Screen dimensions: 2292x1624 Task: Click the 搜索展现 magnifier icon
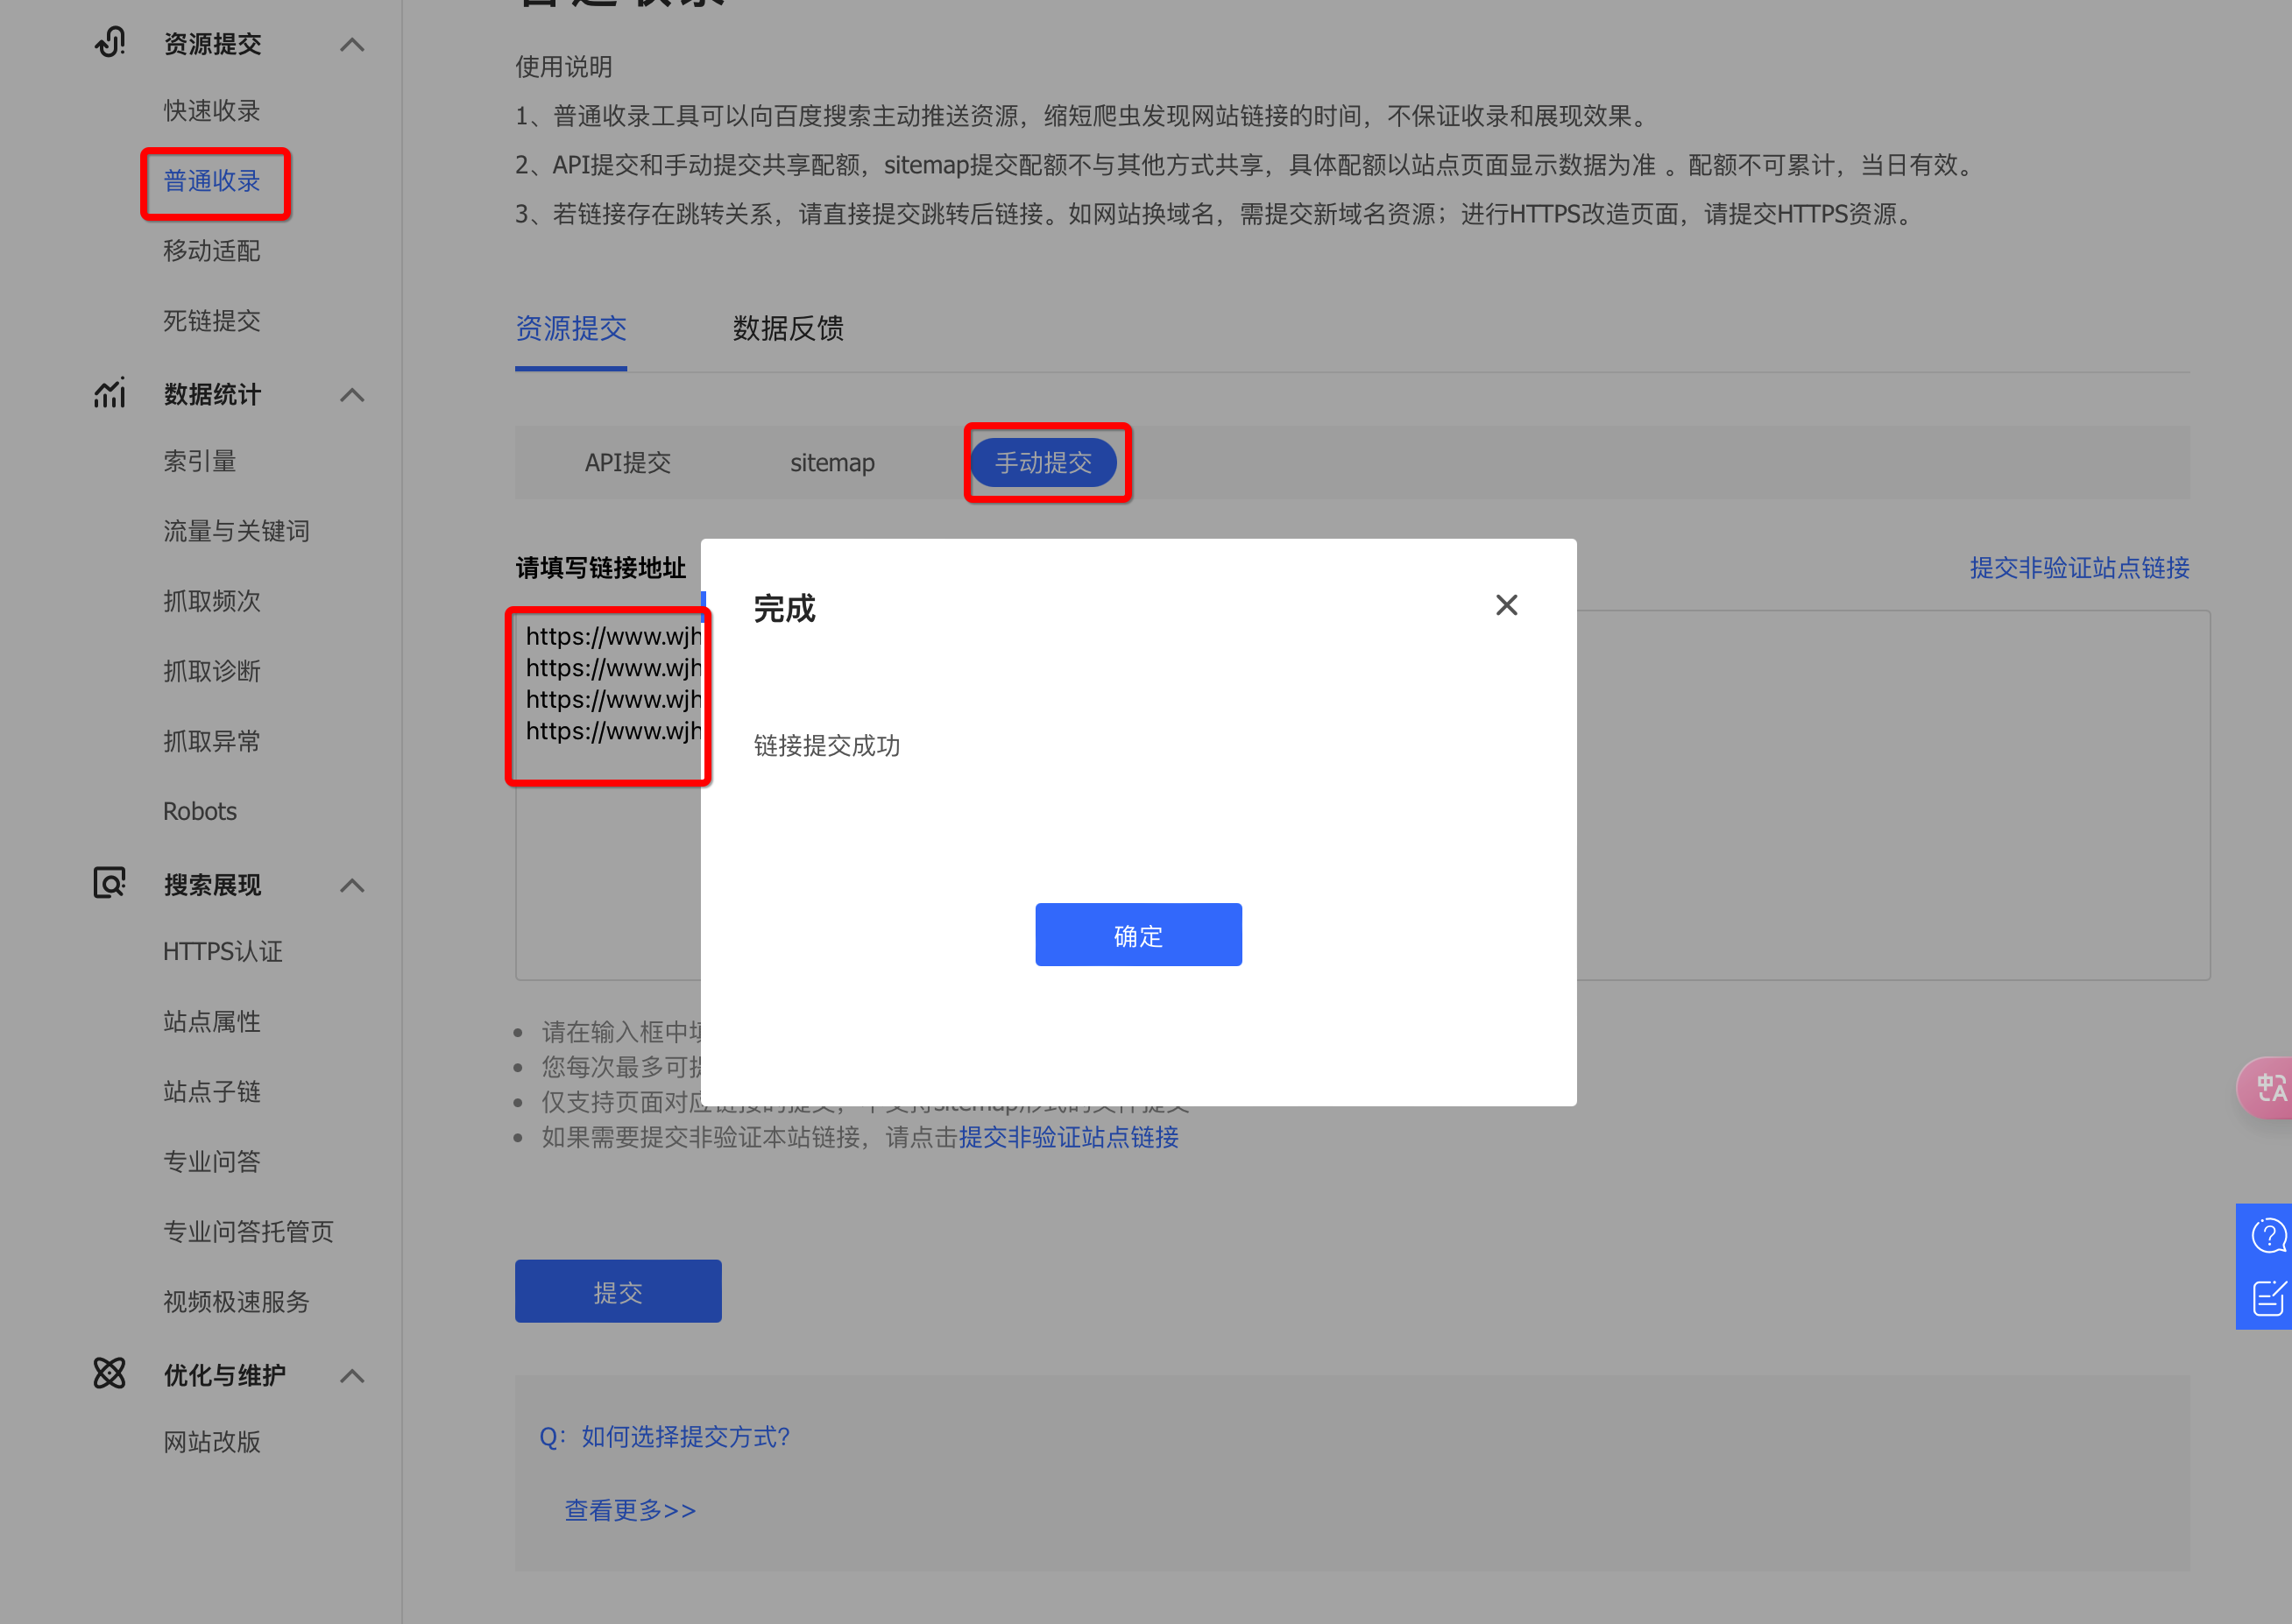click(110, 883)
